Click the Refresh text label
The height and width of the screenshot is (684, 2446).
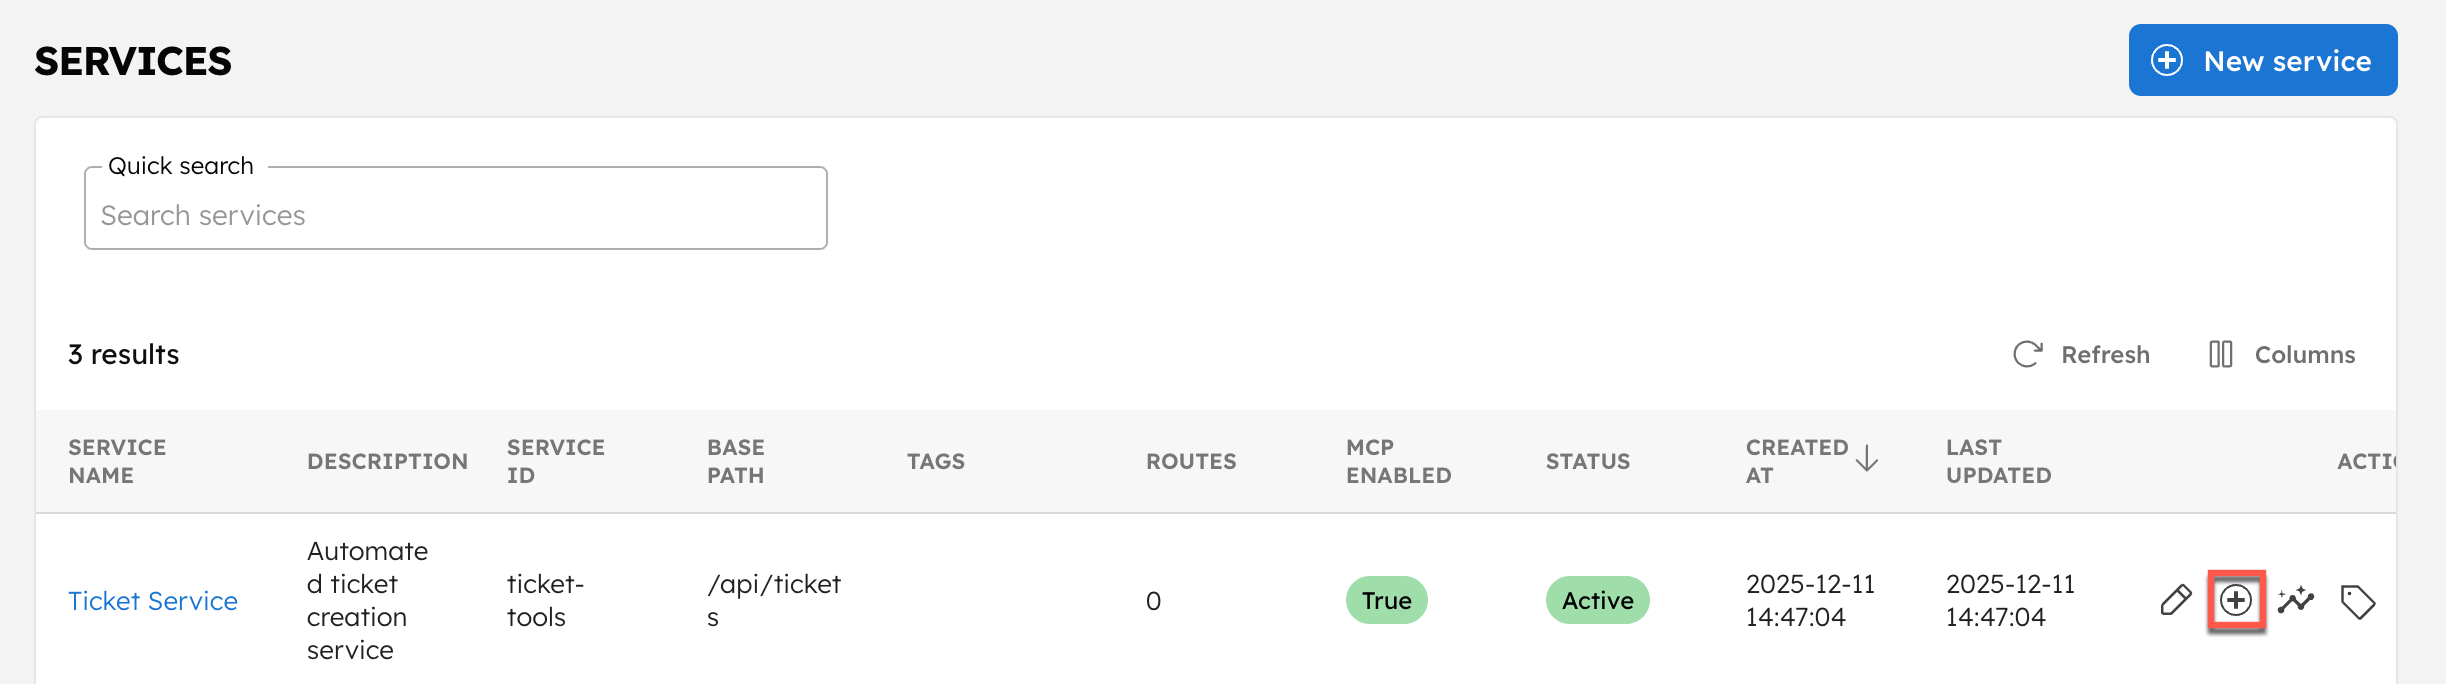point(2106,354)
